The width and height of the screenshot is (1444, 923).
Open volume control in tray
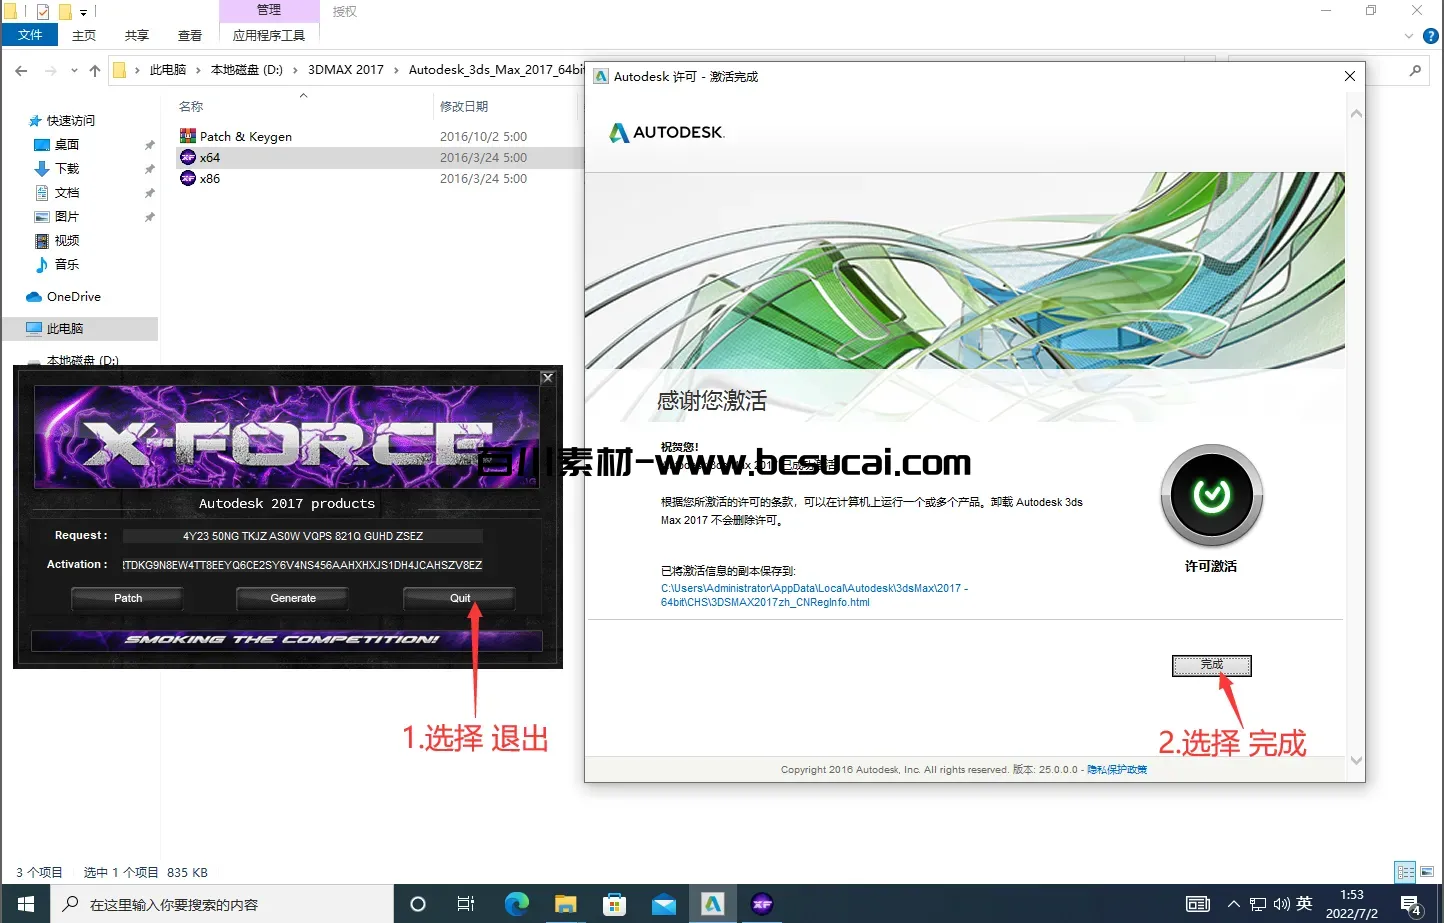click(1281, 904)
